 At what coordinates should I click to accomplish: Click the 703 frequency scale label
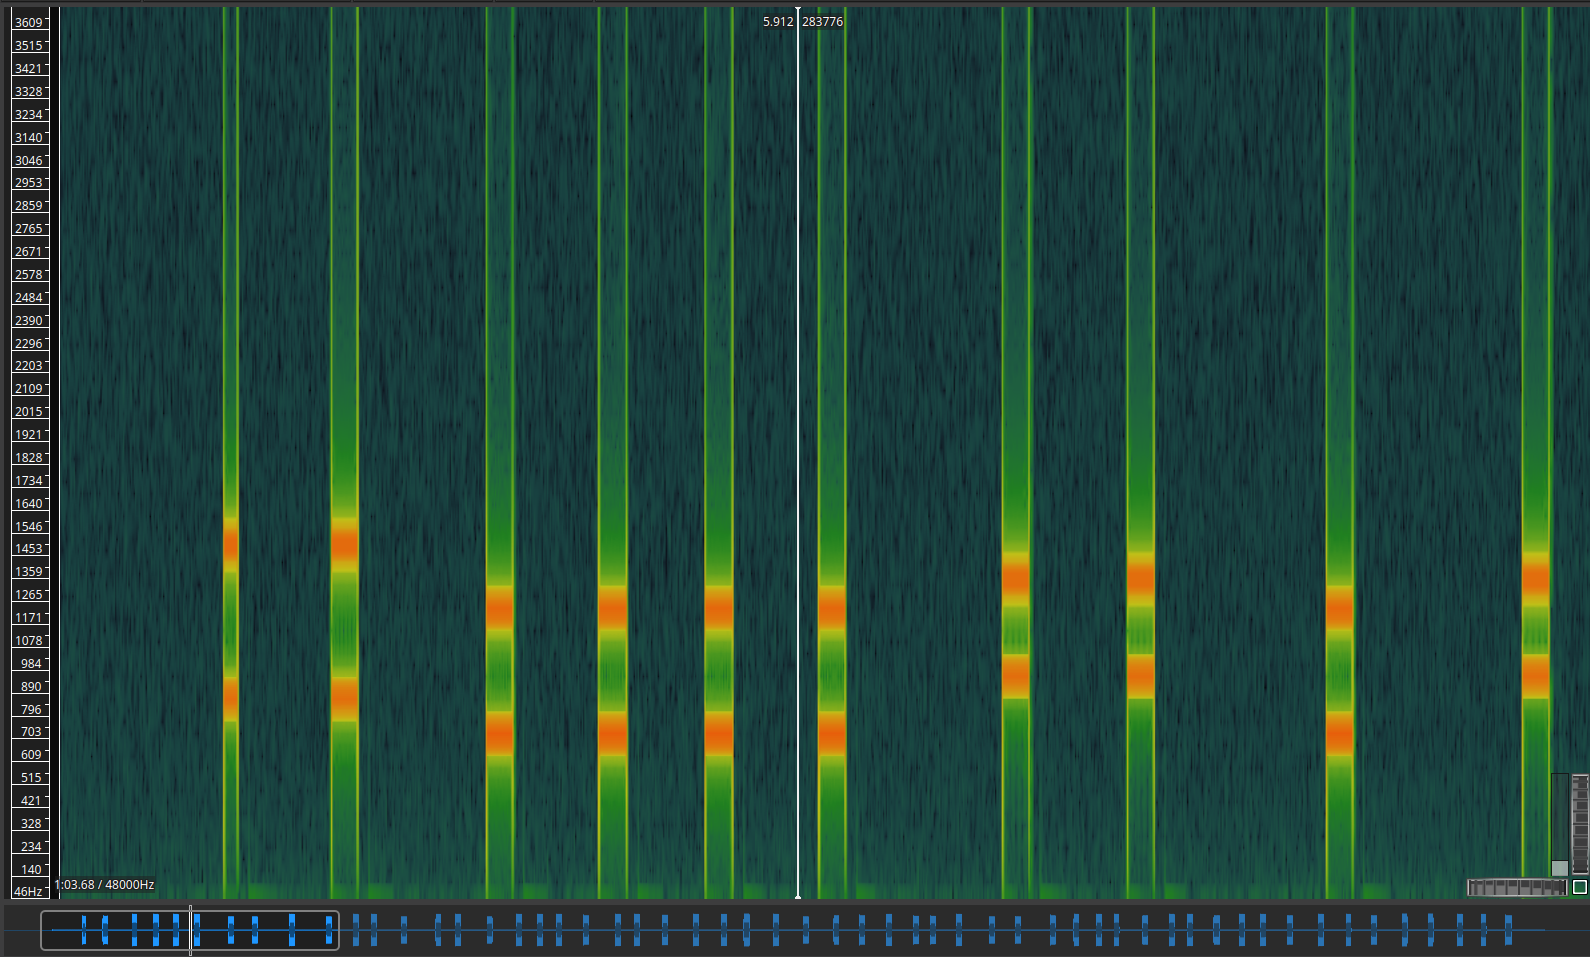pyautogui.click(x=31, y=732)
